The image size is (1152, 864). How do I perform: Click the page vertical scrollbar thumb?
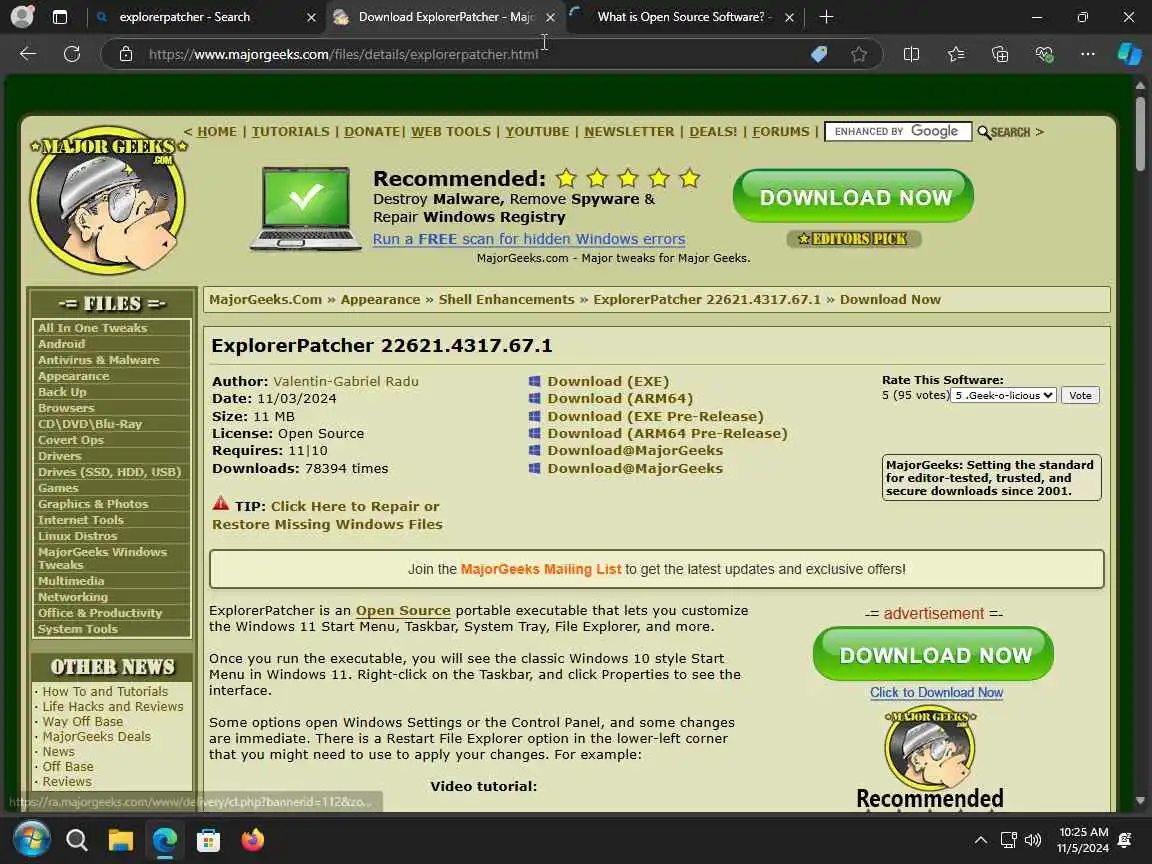tap(1140, 134)
